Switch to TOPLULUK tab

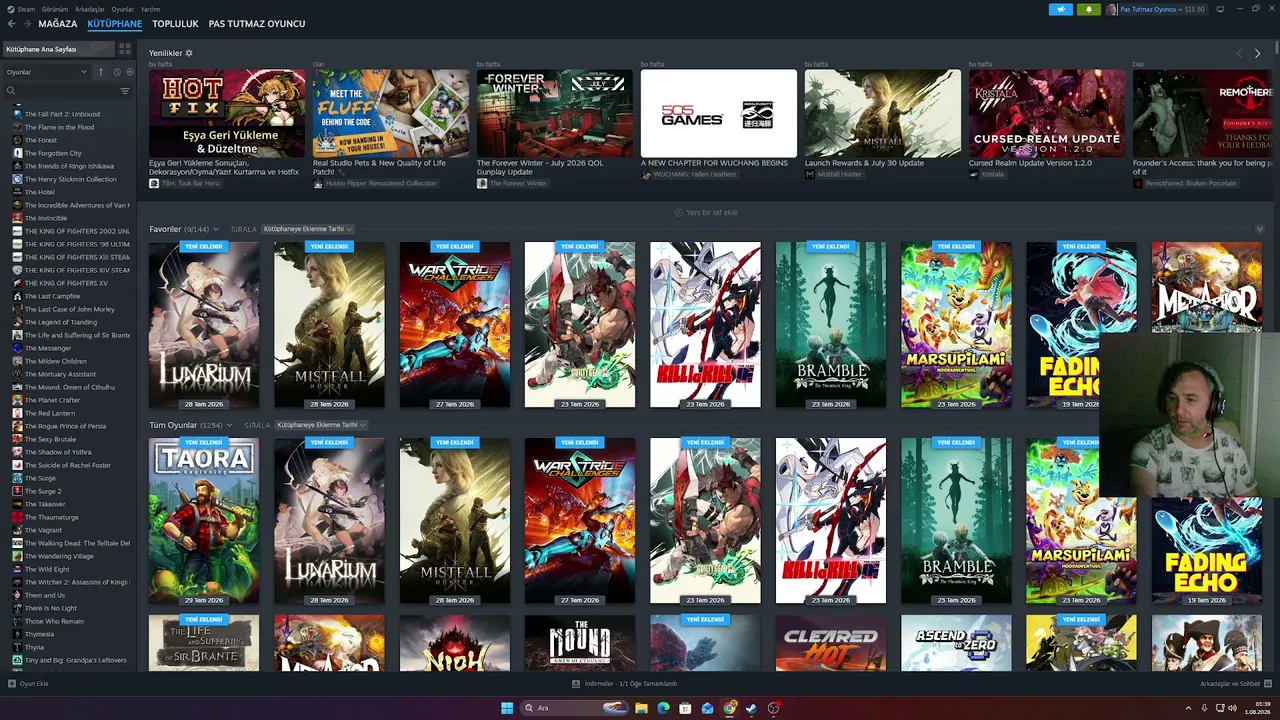175,24
